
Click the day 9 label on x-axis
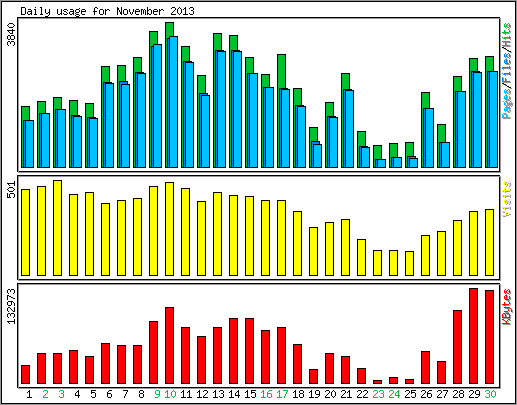pos(157,394)
